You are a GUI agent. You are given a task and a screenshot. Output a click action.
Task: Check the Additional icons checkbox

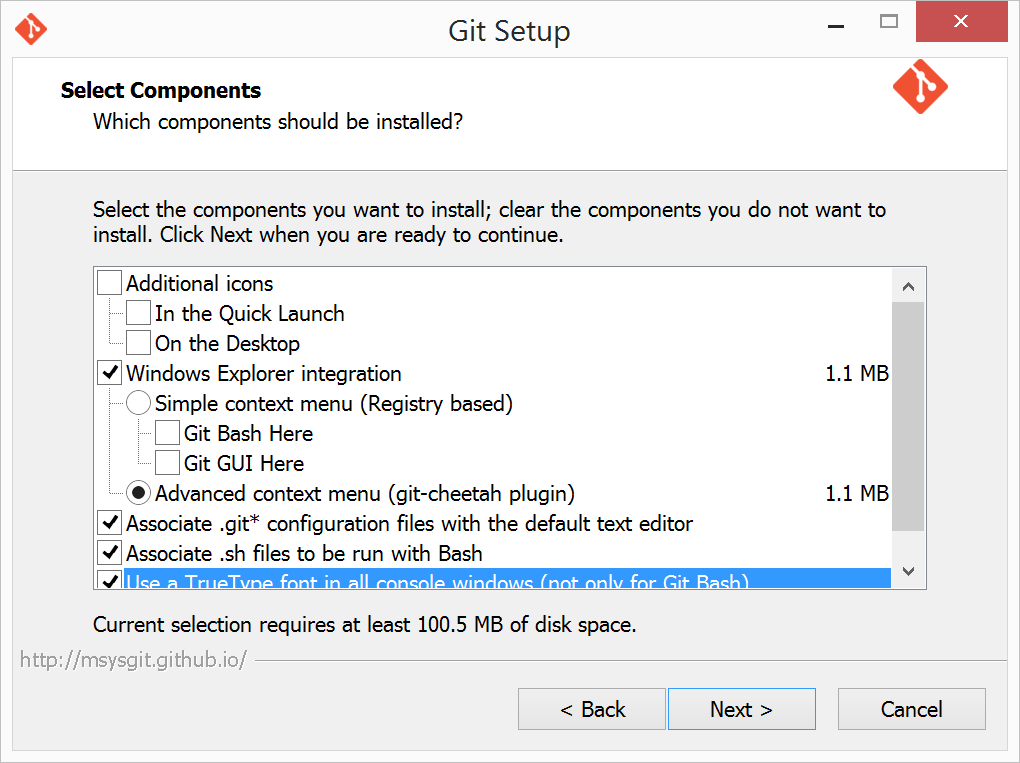pyautogui.click(x=109, y=283)
